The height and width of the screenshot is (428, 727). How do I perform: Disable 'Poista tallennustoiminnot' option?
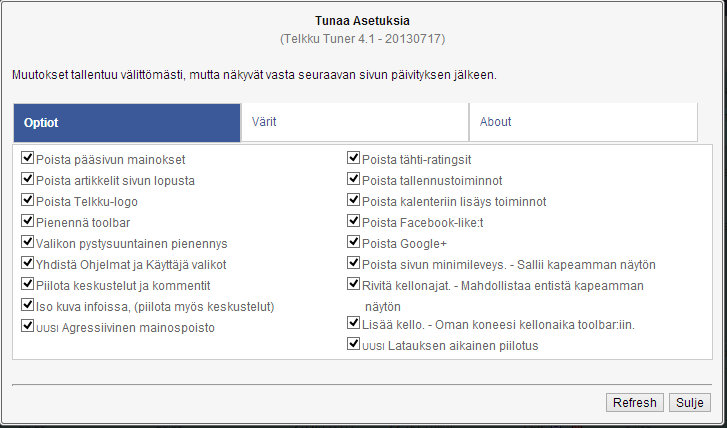pyautogui.click(x=353, y=179)
